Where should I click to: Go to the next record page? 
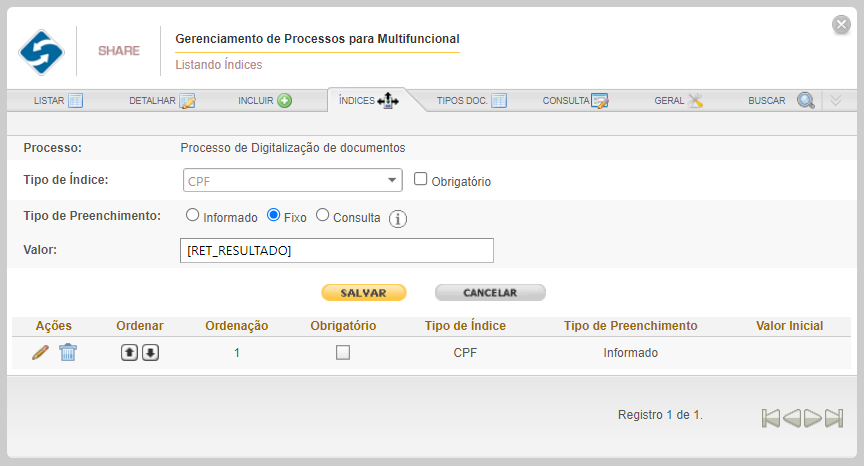pyautogui.click(x=813, y=418)
